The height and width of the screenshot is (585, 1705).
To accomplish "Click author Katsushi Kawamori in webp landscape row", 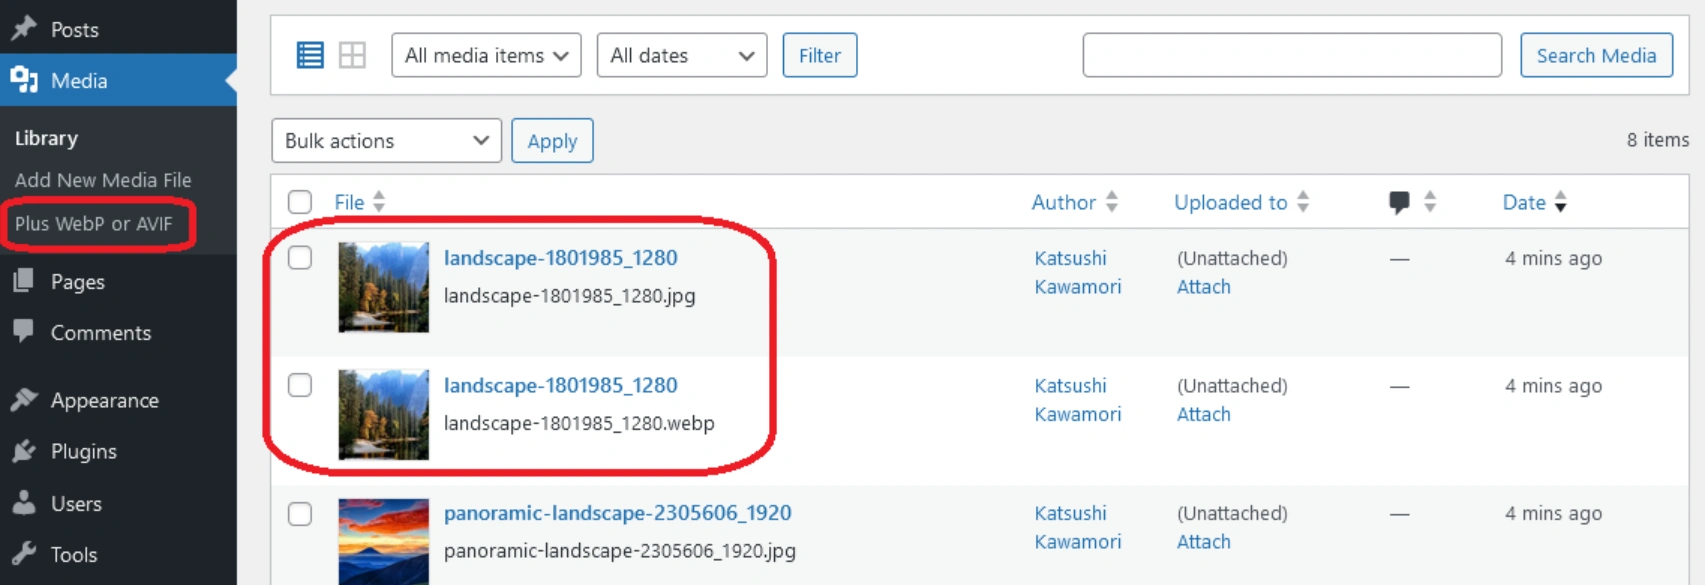I will (x=1078, y=400).
